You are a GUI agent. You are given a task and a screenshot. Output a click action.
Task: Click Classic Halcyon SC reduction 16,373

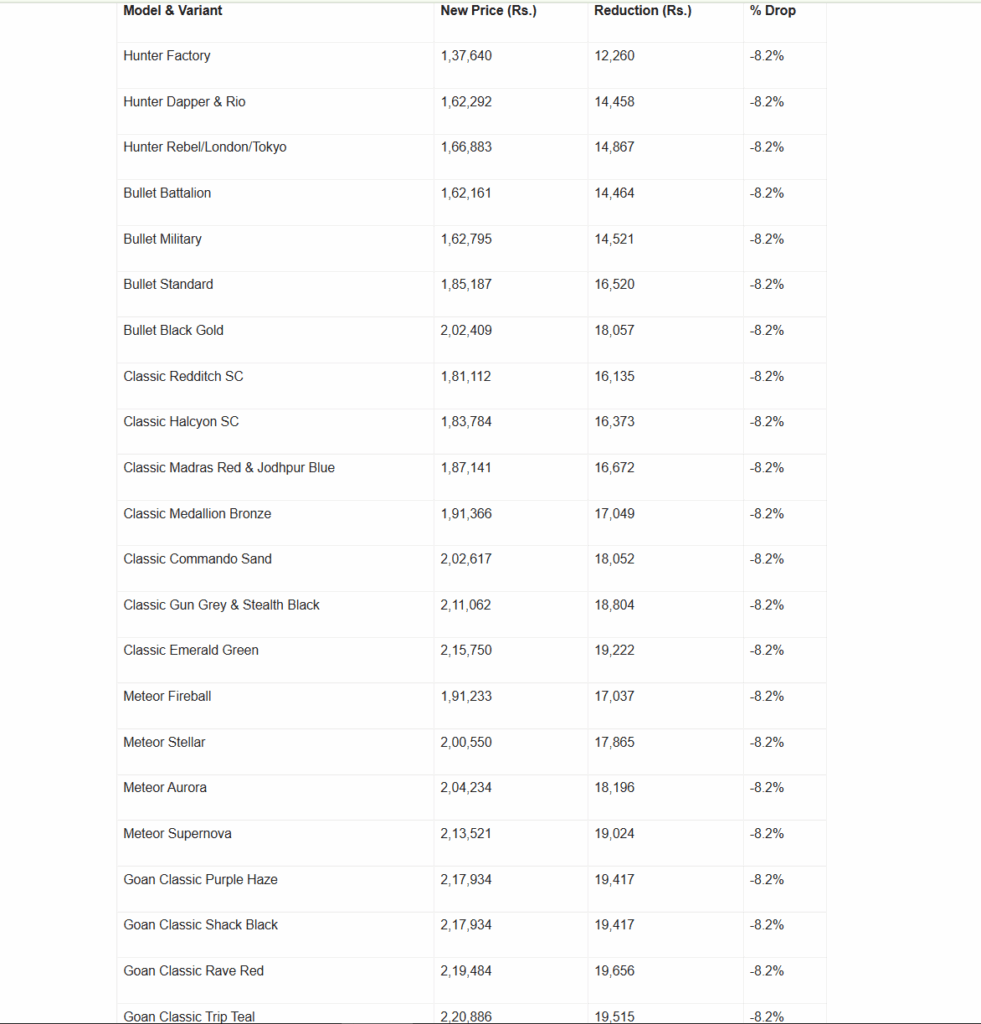pos(614,421)
